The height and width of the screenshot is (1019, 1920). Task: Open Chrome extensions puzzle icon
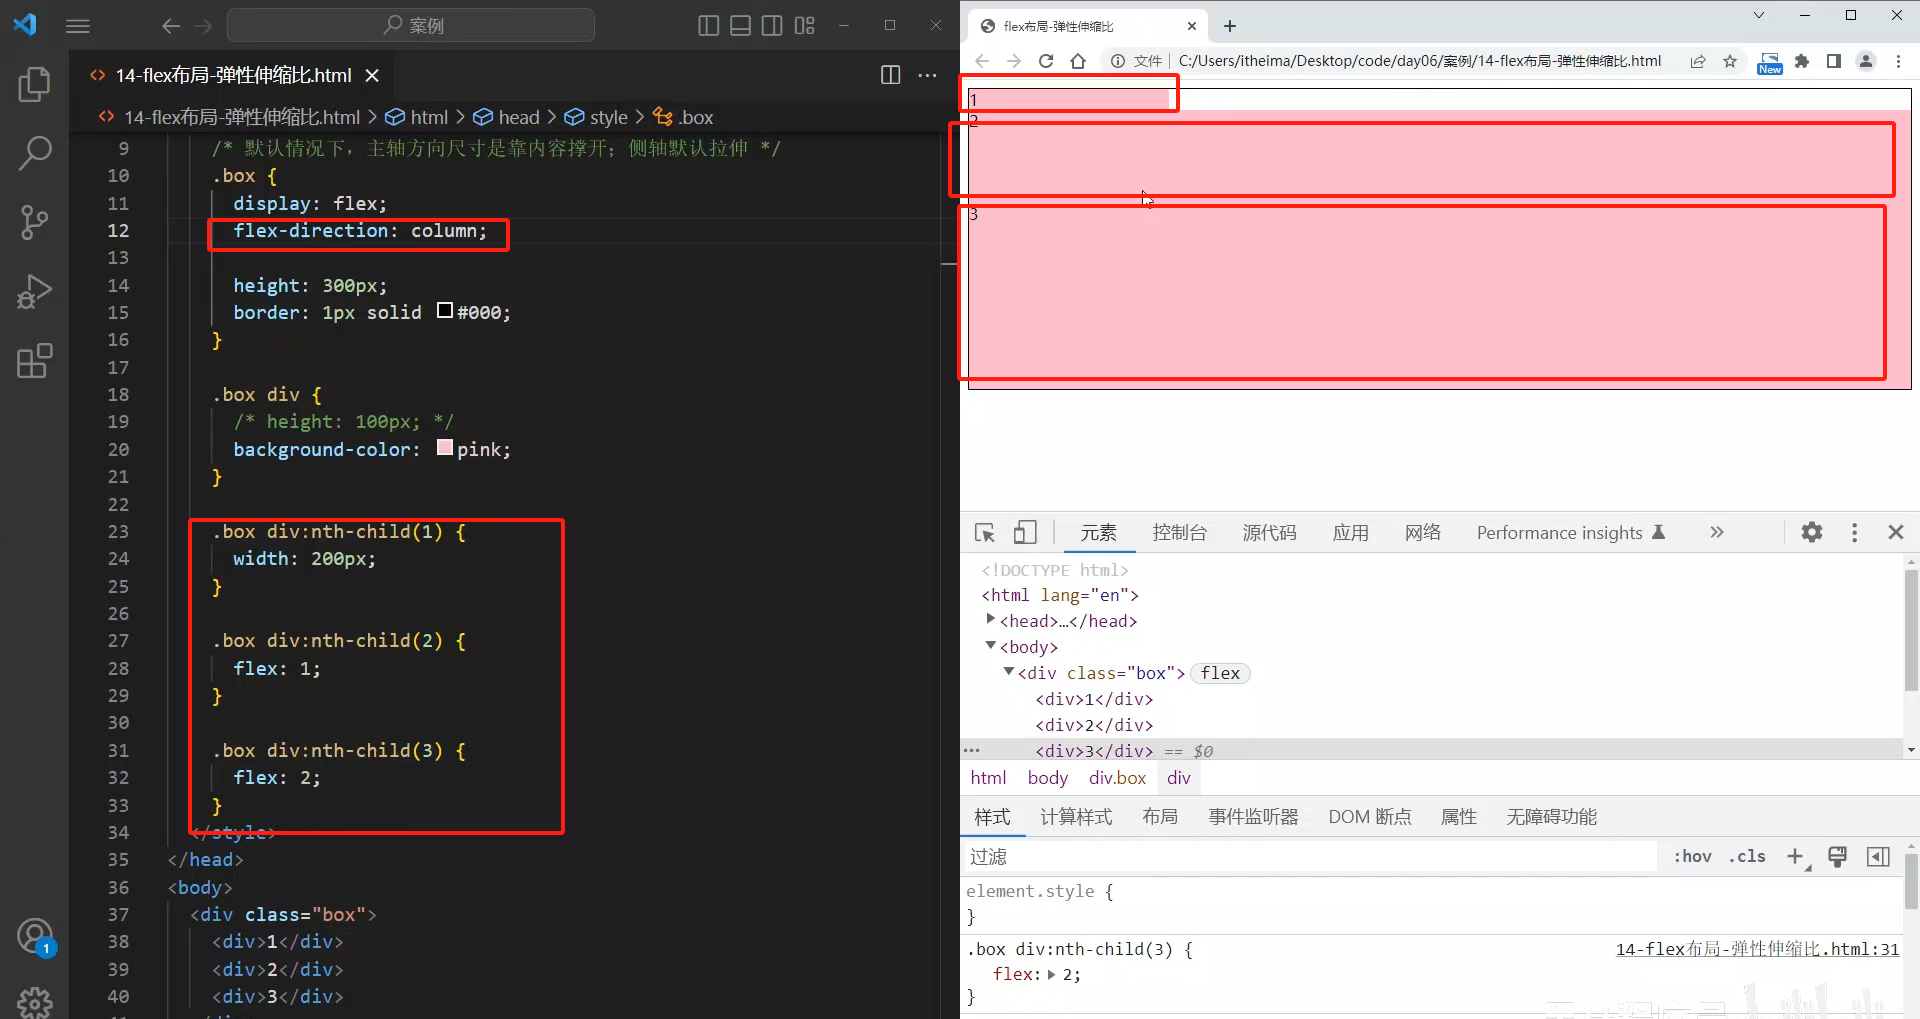[x=1802, y=61]
